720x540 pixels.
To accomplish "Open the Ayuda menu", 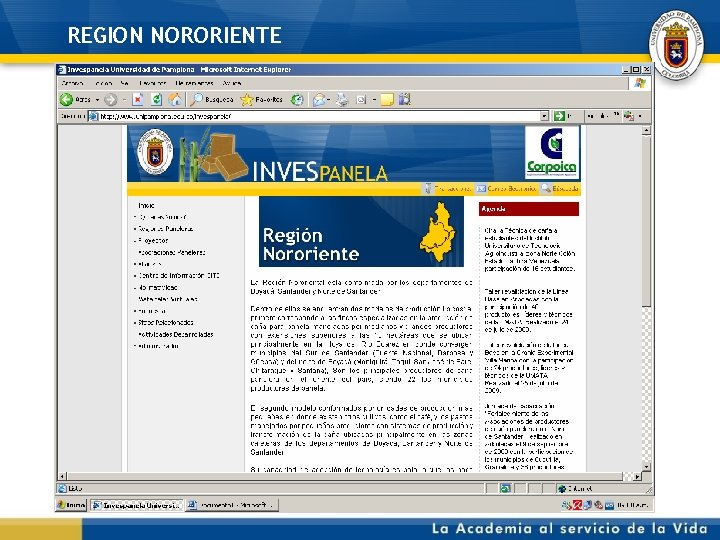I will (x=232, y=83).
